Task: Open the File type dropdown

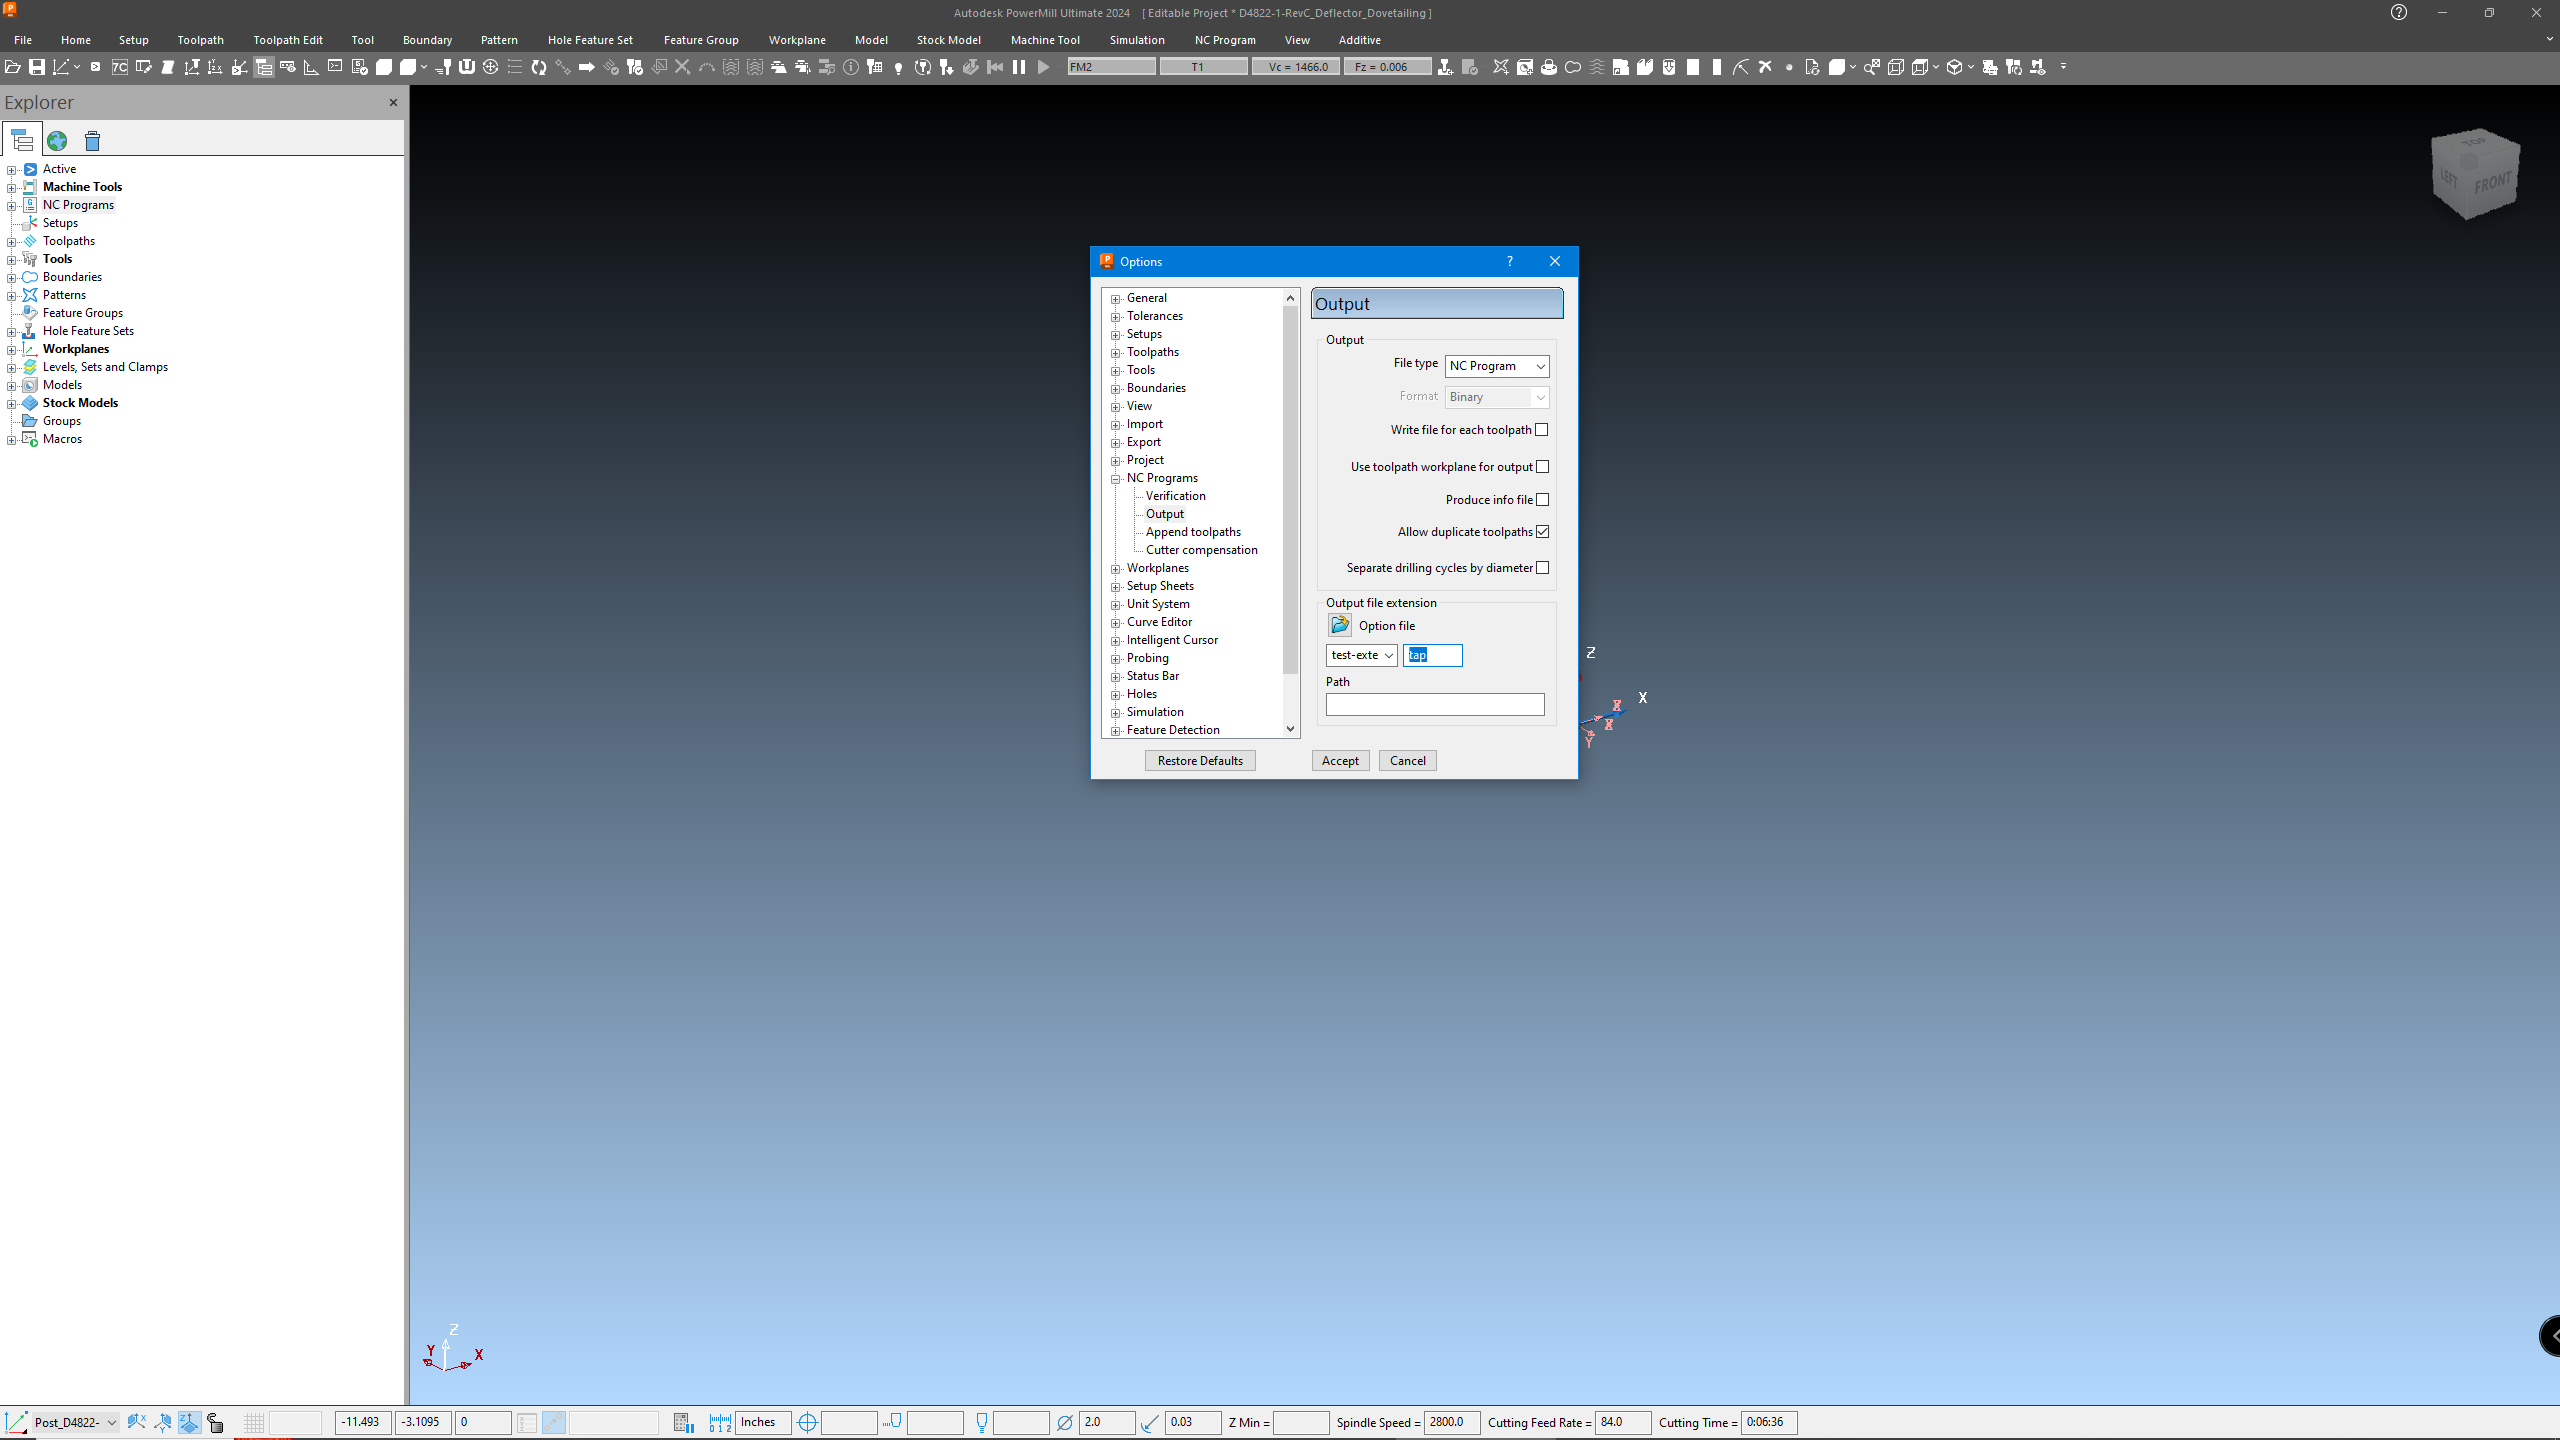Action: 1538,366
